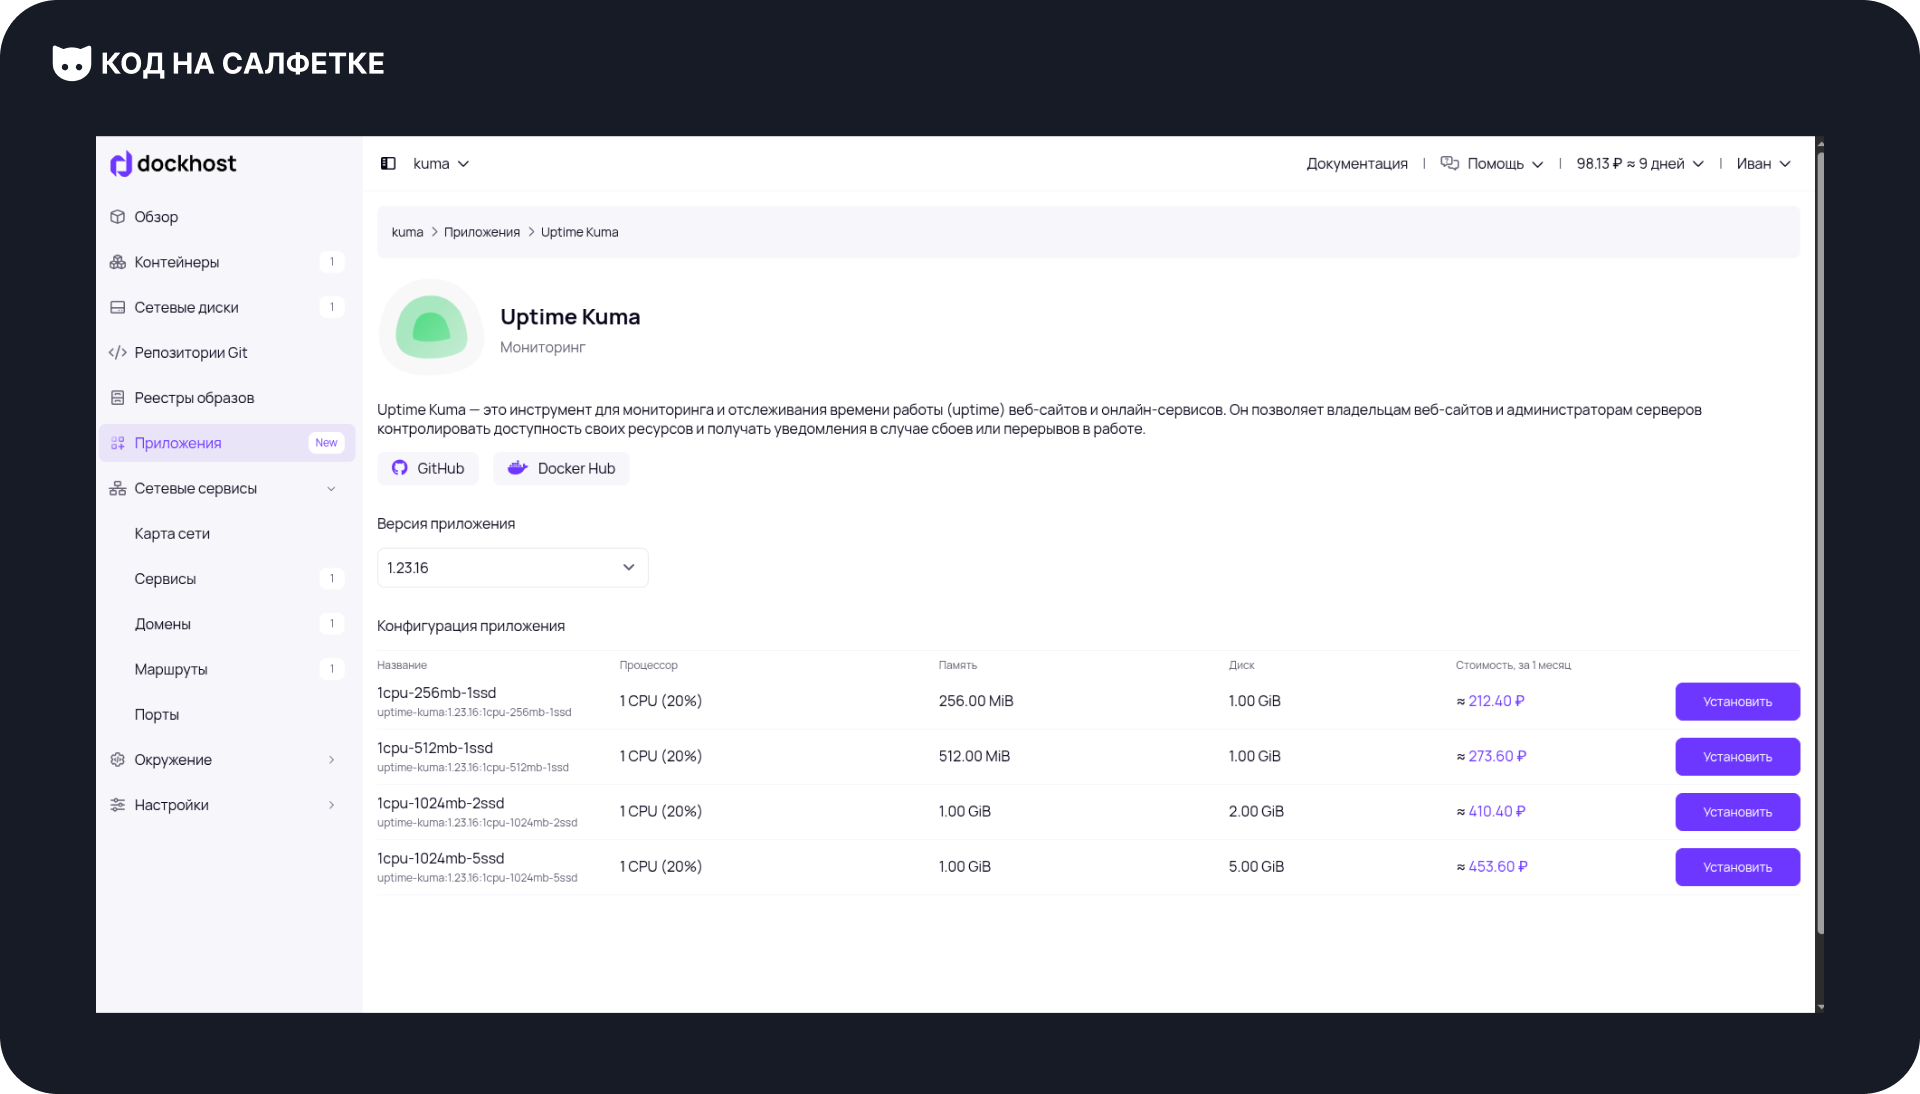Screen dimensions: 1920x1094
Task: Click the Docker whale icon
Action: click(x=517, y=468)
